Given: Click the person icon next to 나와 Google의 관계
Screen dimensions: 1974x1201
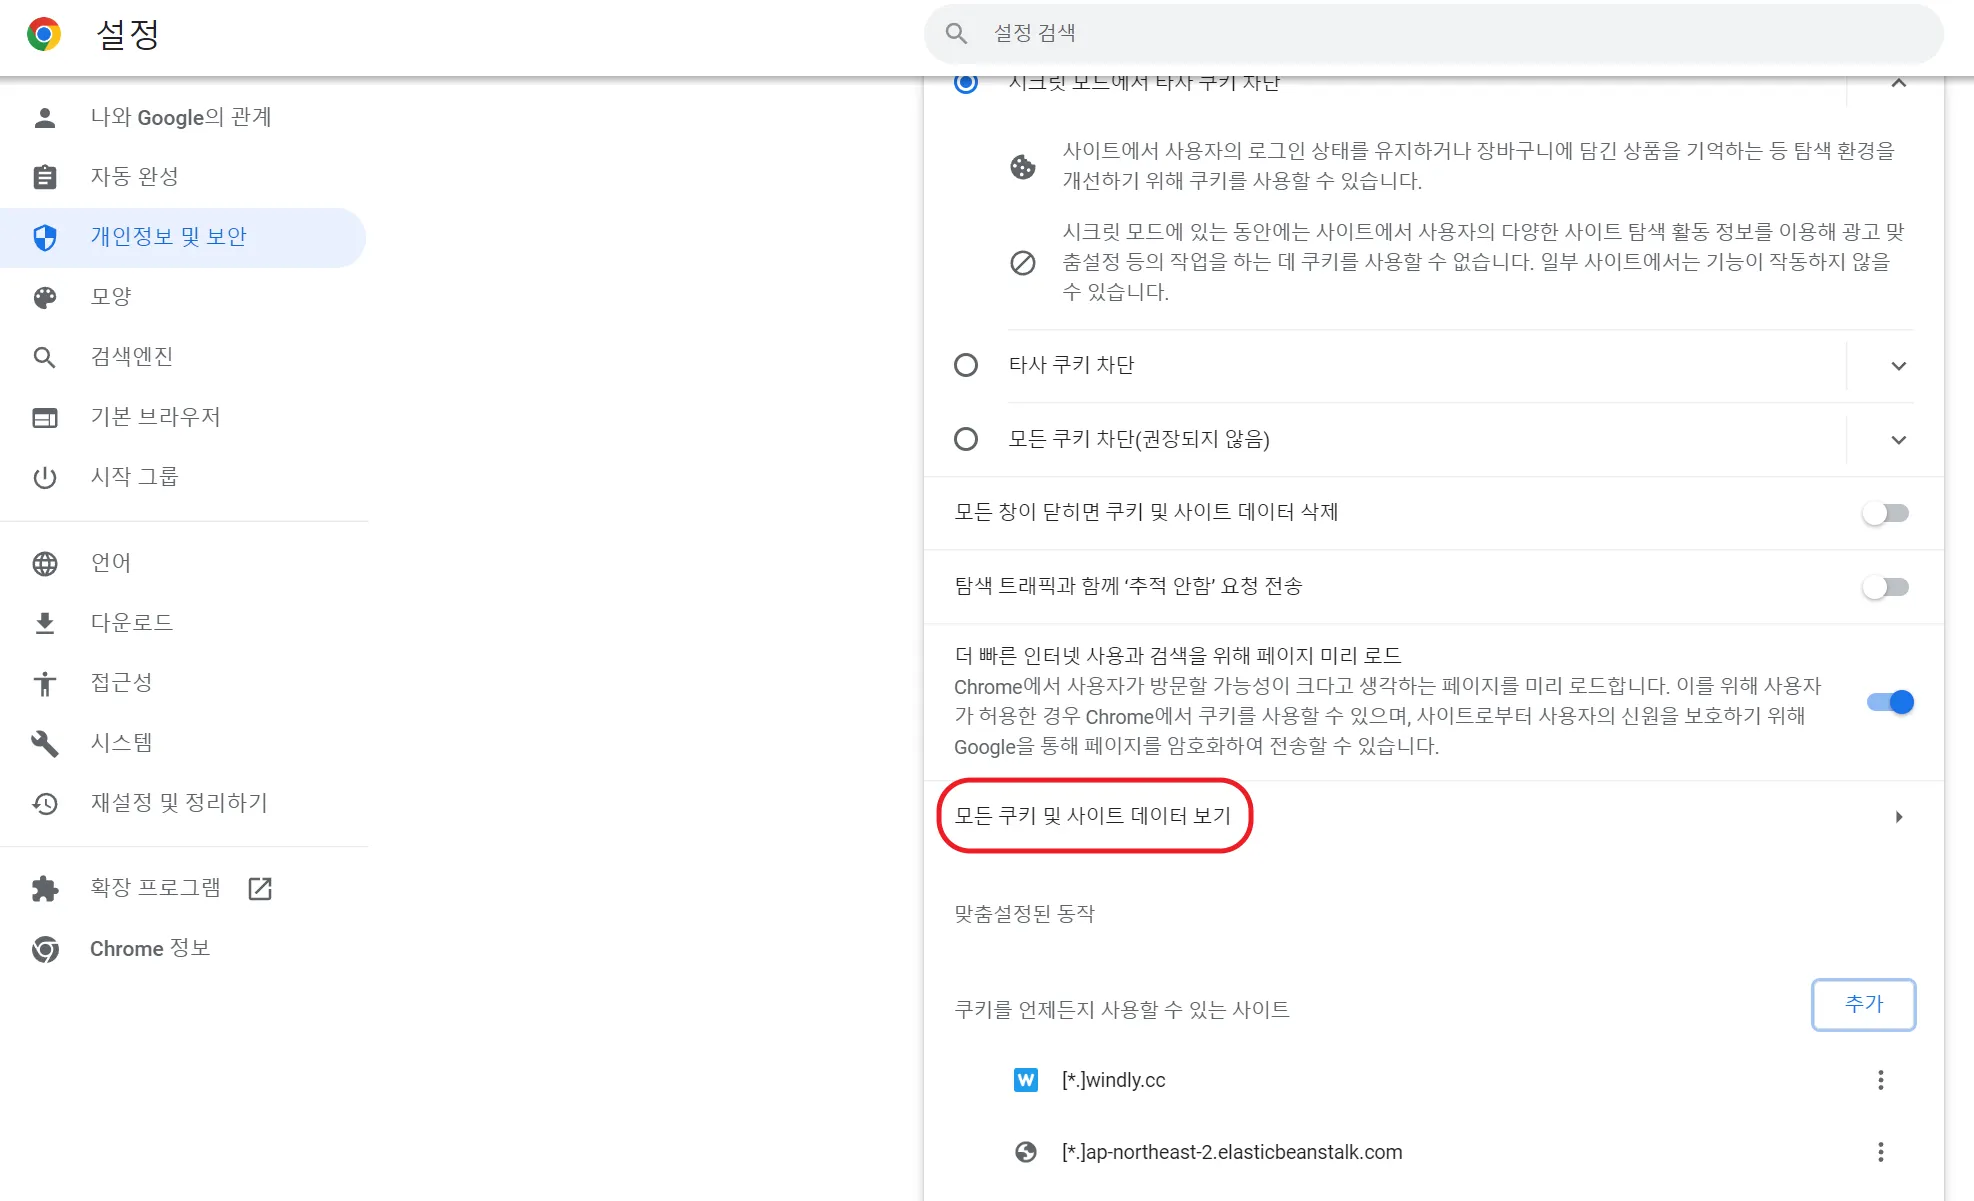Looking at the screenshot, I should tap(44, 117).
